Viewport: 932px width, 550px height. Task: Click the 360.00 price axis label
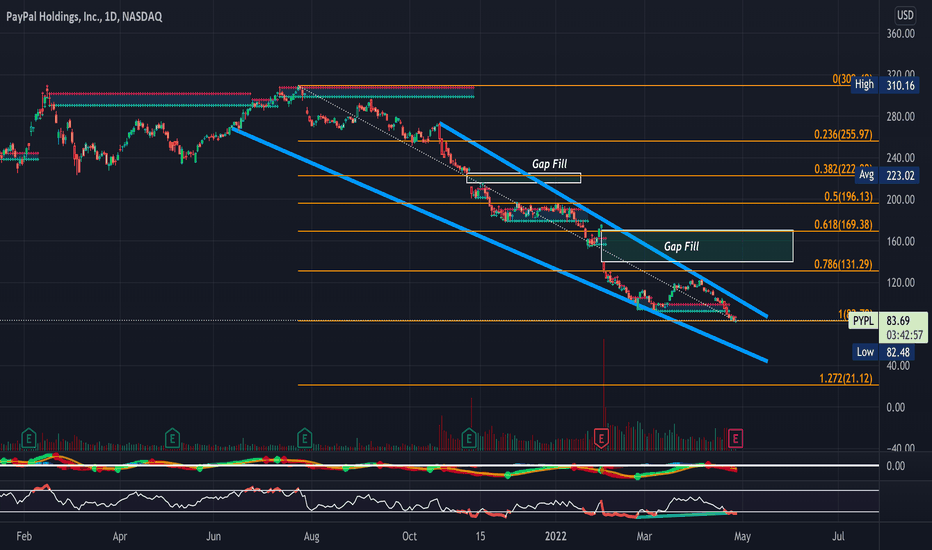point(900,34)
